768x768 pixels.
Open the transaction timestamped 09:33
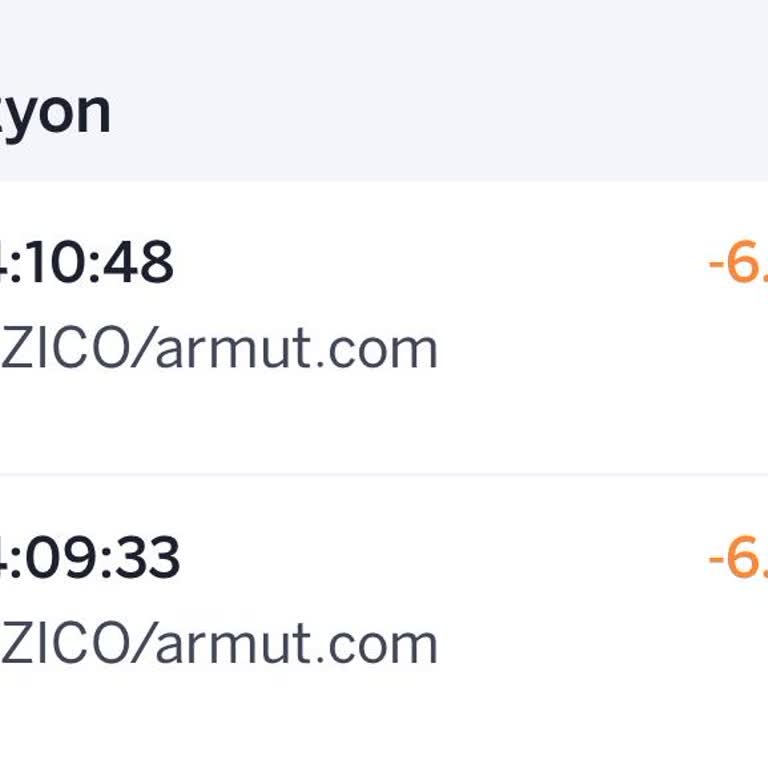click(x=90, y=558)
